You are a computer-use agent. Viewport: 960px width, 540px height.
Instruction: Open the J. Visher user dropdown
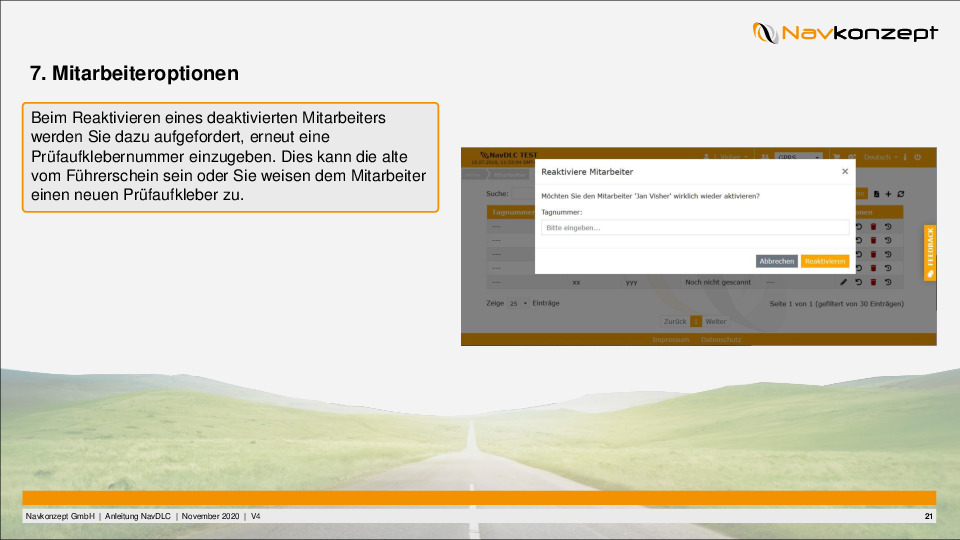point(726,157)
